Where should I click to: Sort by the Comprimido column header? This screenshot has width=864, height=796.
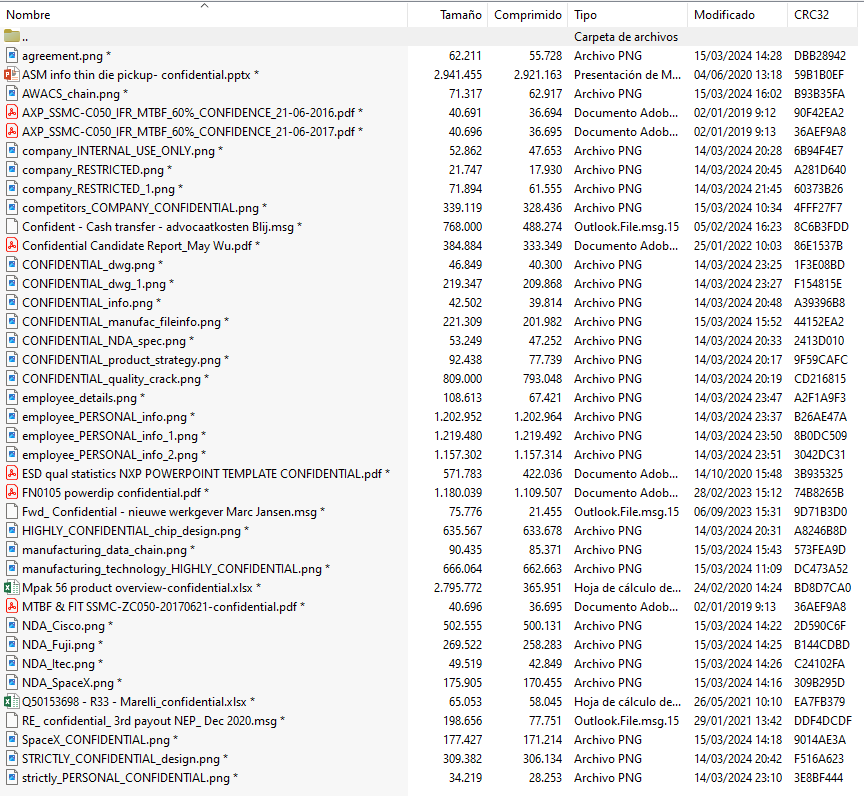pos(527,15)
